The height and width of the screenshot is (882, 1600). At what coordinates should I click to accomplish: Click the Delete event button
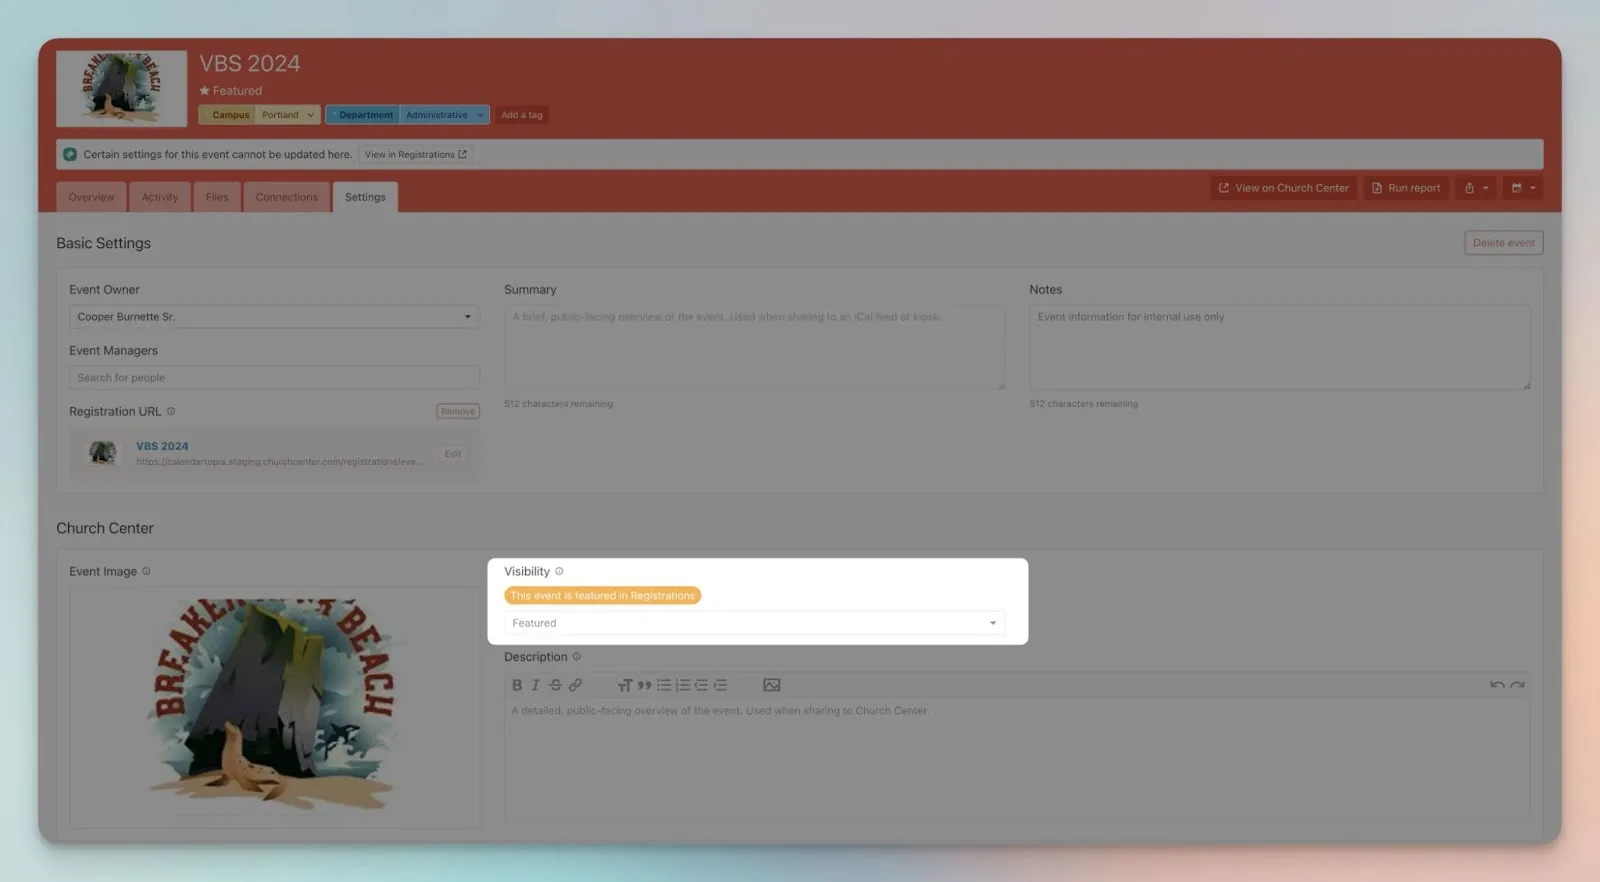1503,243
